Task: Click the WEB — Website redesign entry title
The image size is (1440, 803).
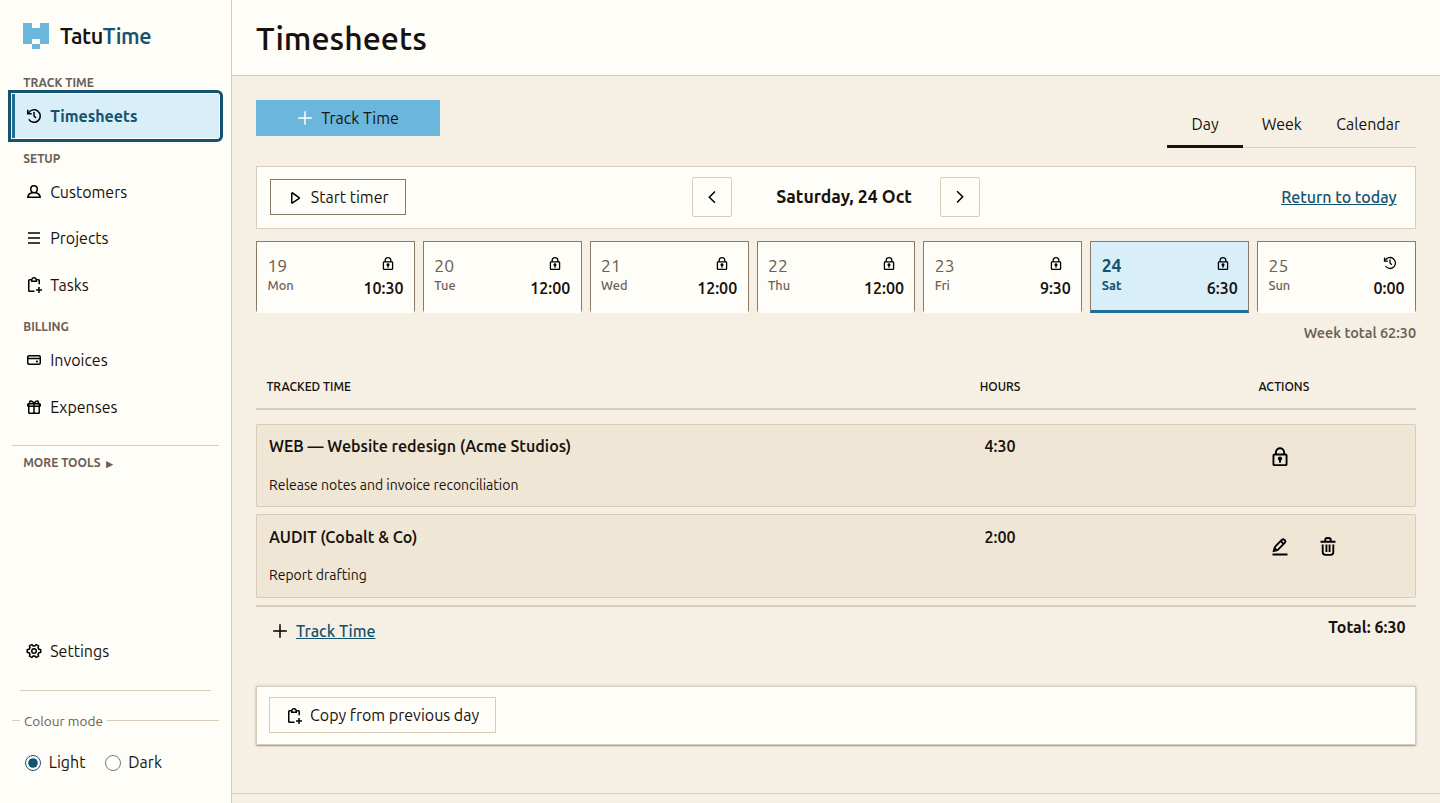Action: point(420,446)
